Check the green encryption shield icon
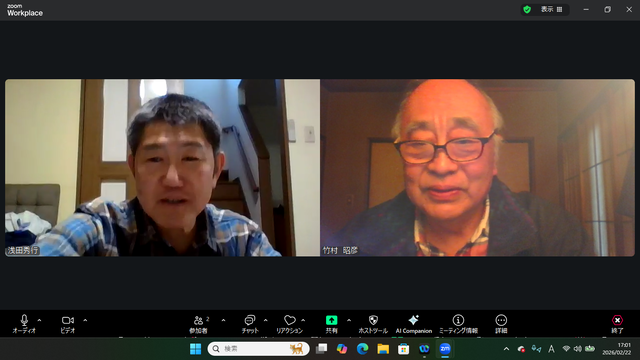640x360 pixels. [527, 9]
